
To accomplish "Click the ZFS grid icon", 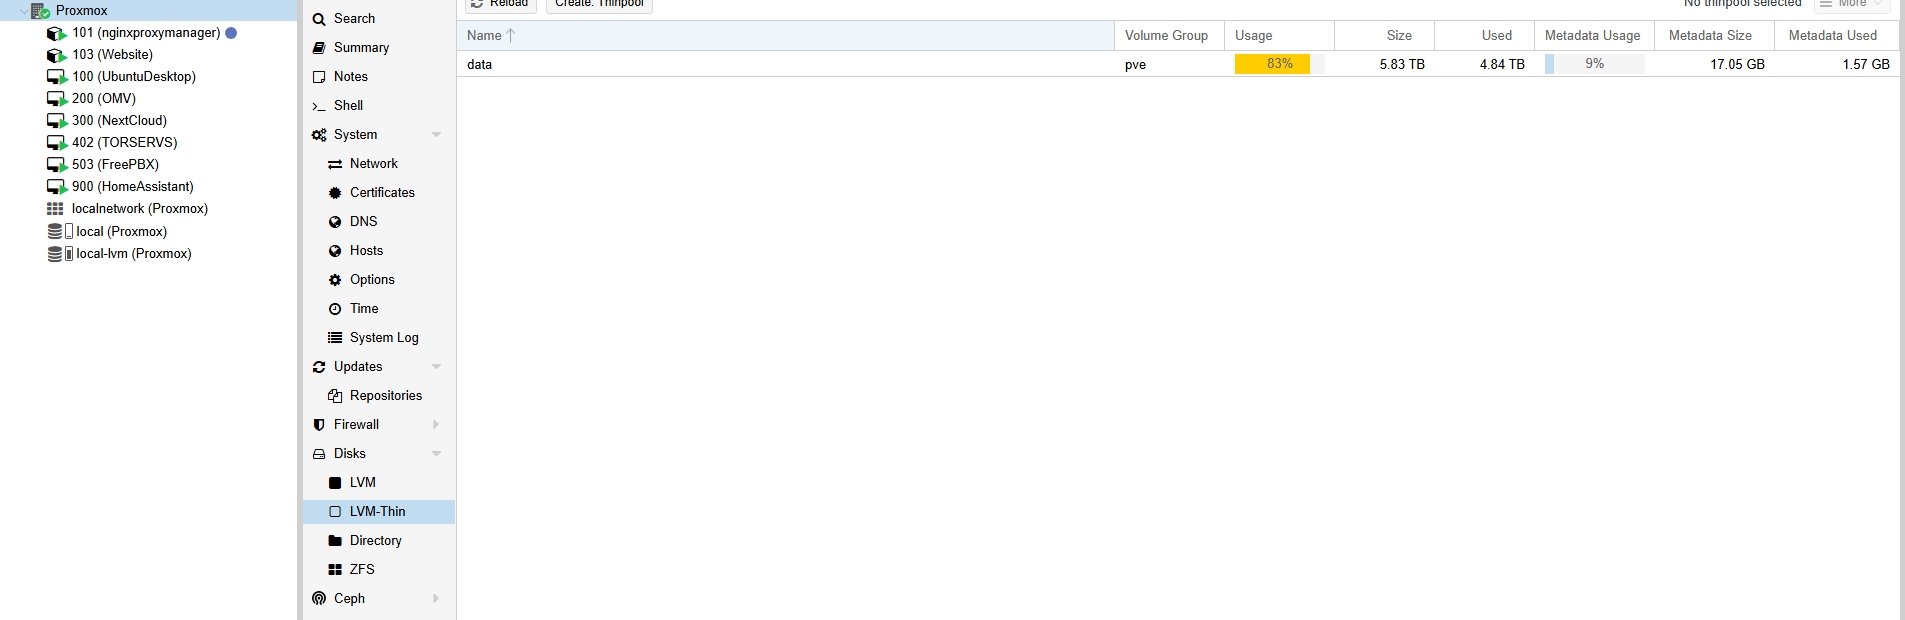I will point(335,570).
